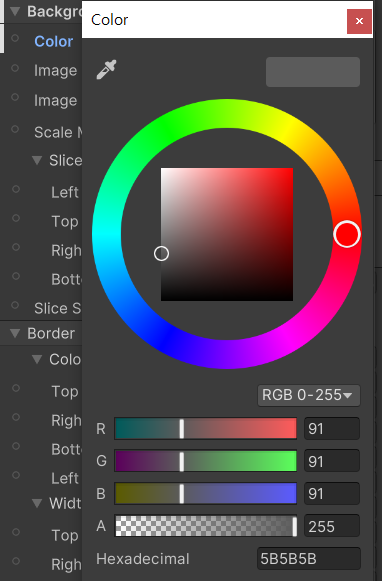Select the Slice Left property label
Viewport: 382px width, 581px height.
click(x=65, y=192)
